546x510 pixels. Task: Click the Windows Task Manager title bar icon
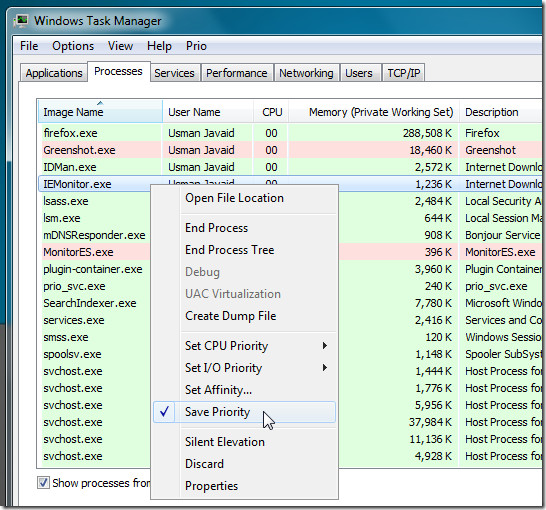pyautogui.click(x=22, y=21)
